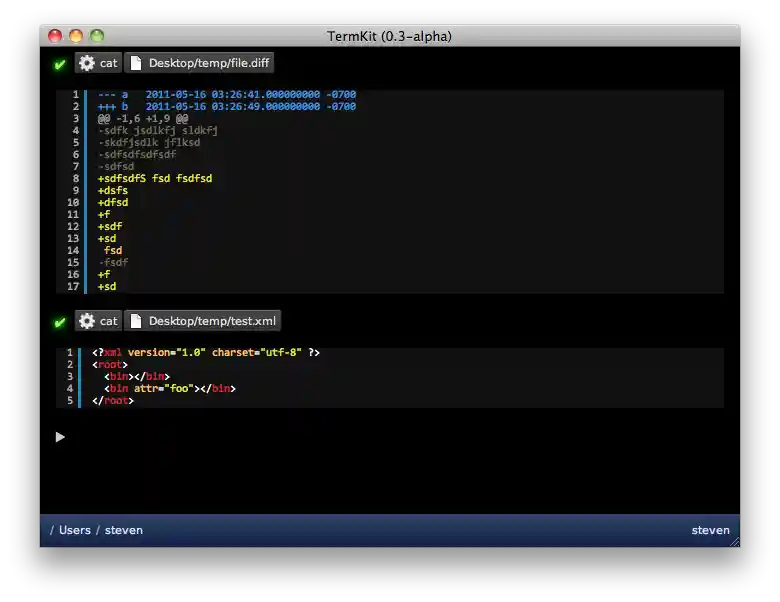Click the cat label in the first command

[x=108, y=63]
